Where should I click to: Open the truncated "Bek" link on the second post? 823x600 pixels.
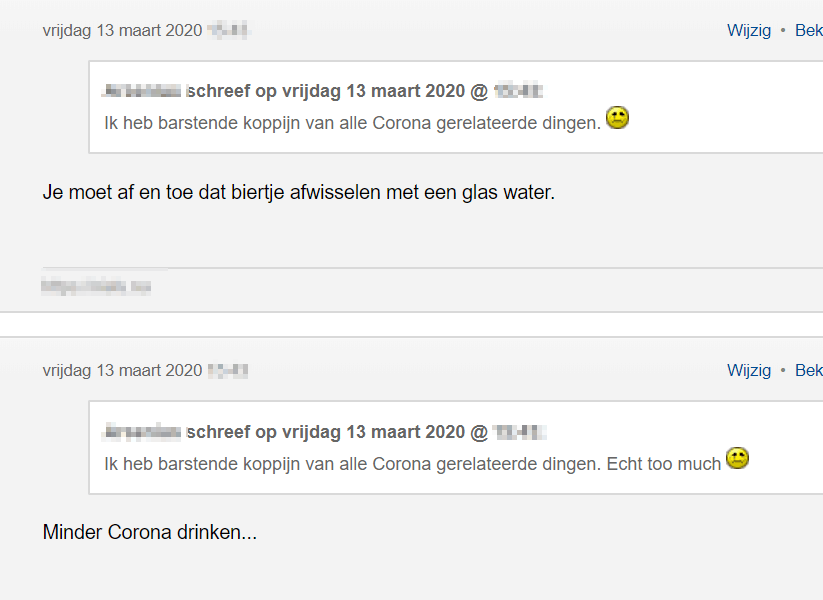tap(808, 370)
